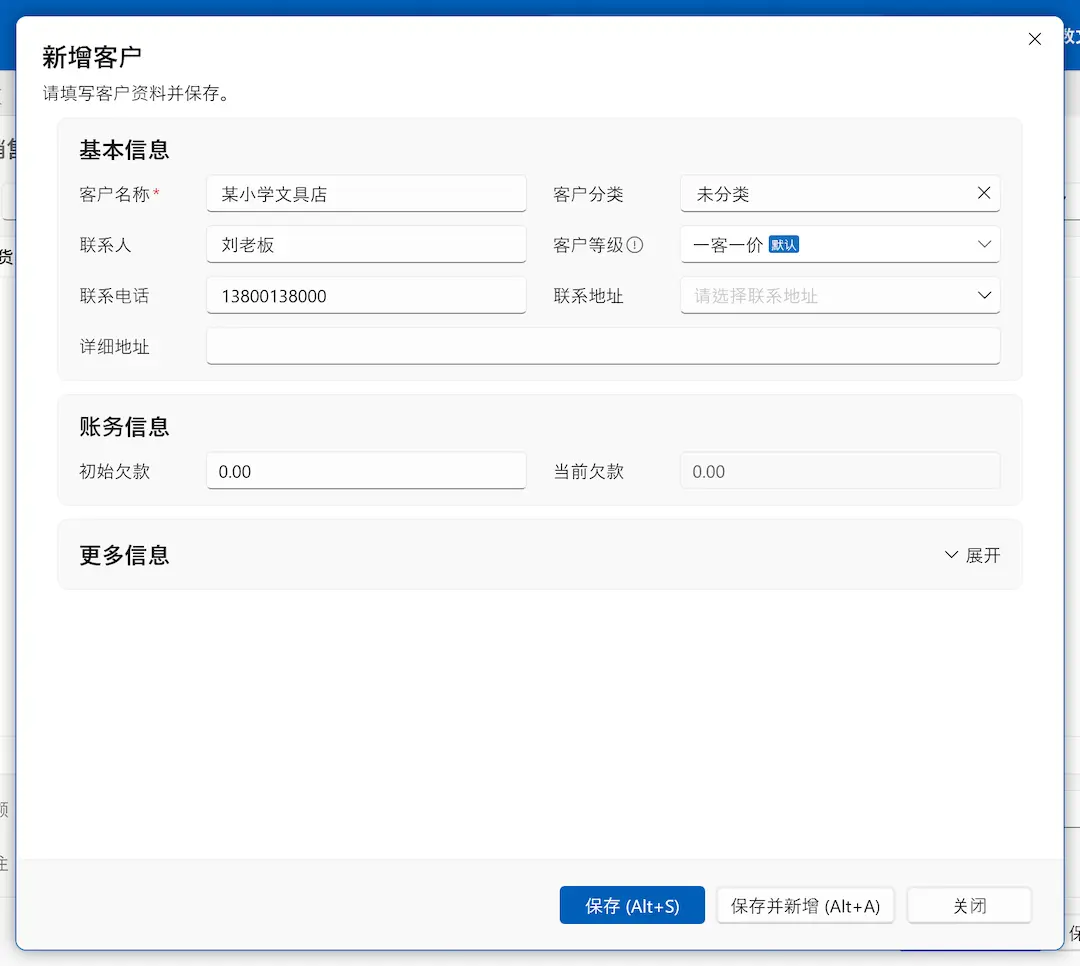This screenshot has width=1080, height=966.
Task: Clear the 未分类 customer category selection
Action: [984, 194]
